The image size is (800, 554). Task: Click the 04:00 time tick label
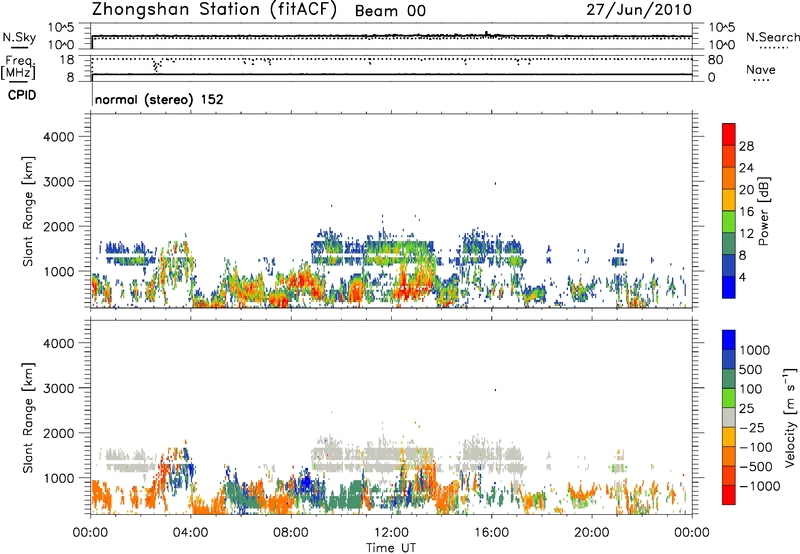[x=191, y=533]
